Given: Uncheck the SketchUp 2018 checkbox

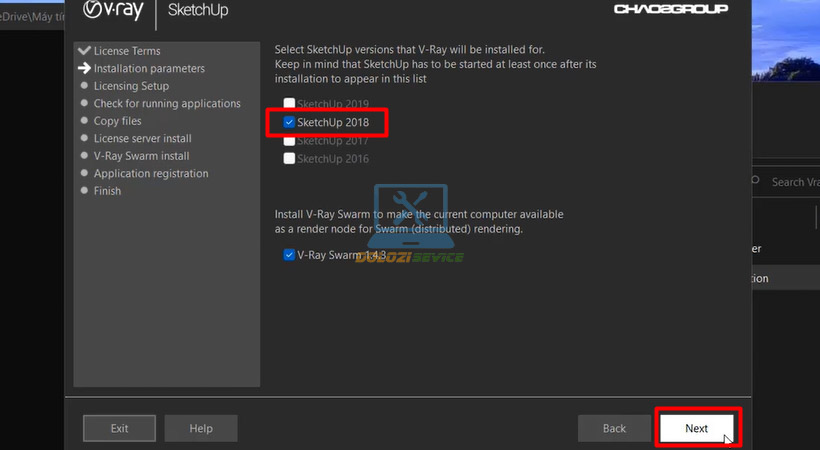Looking at the screenshot, I should click(x=290, y=122).
